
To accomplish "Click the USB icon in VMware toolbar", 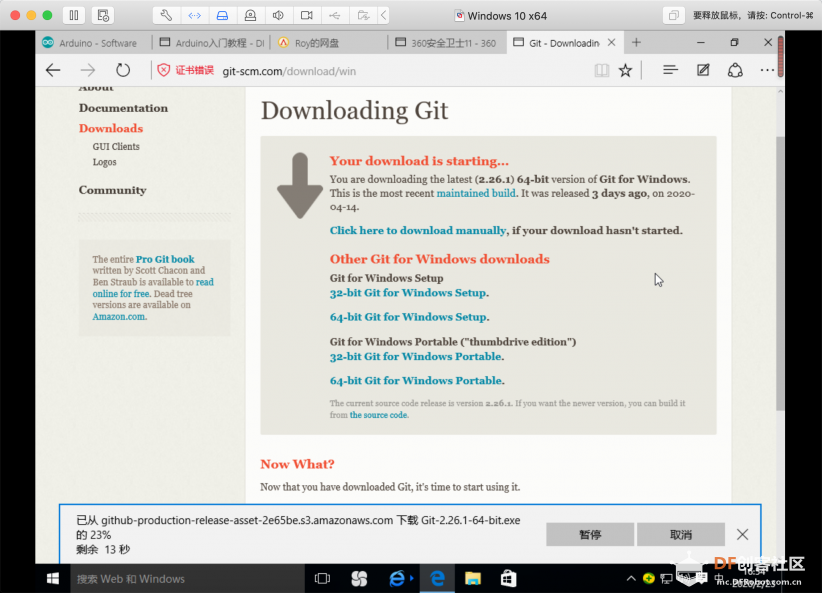I will [334, 15].
